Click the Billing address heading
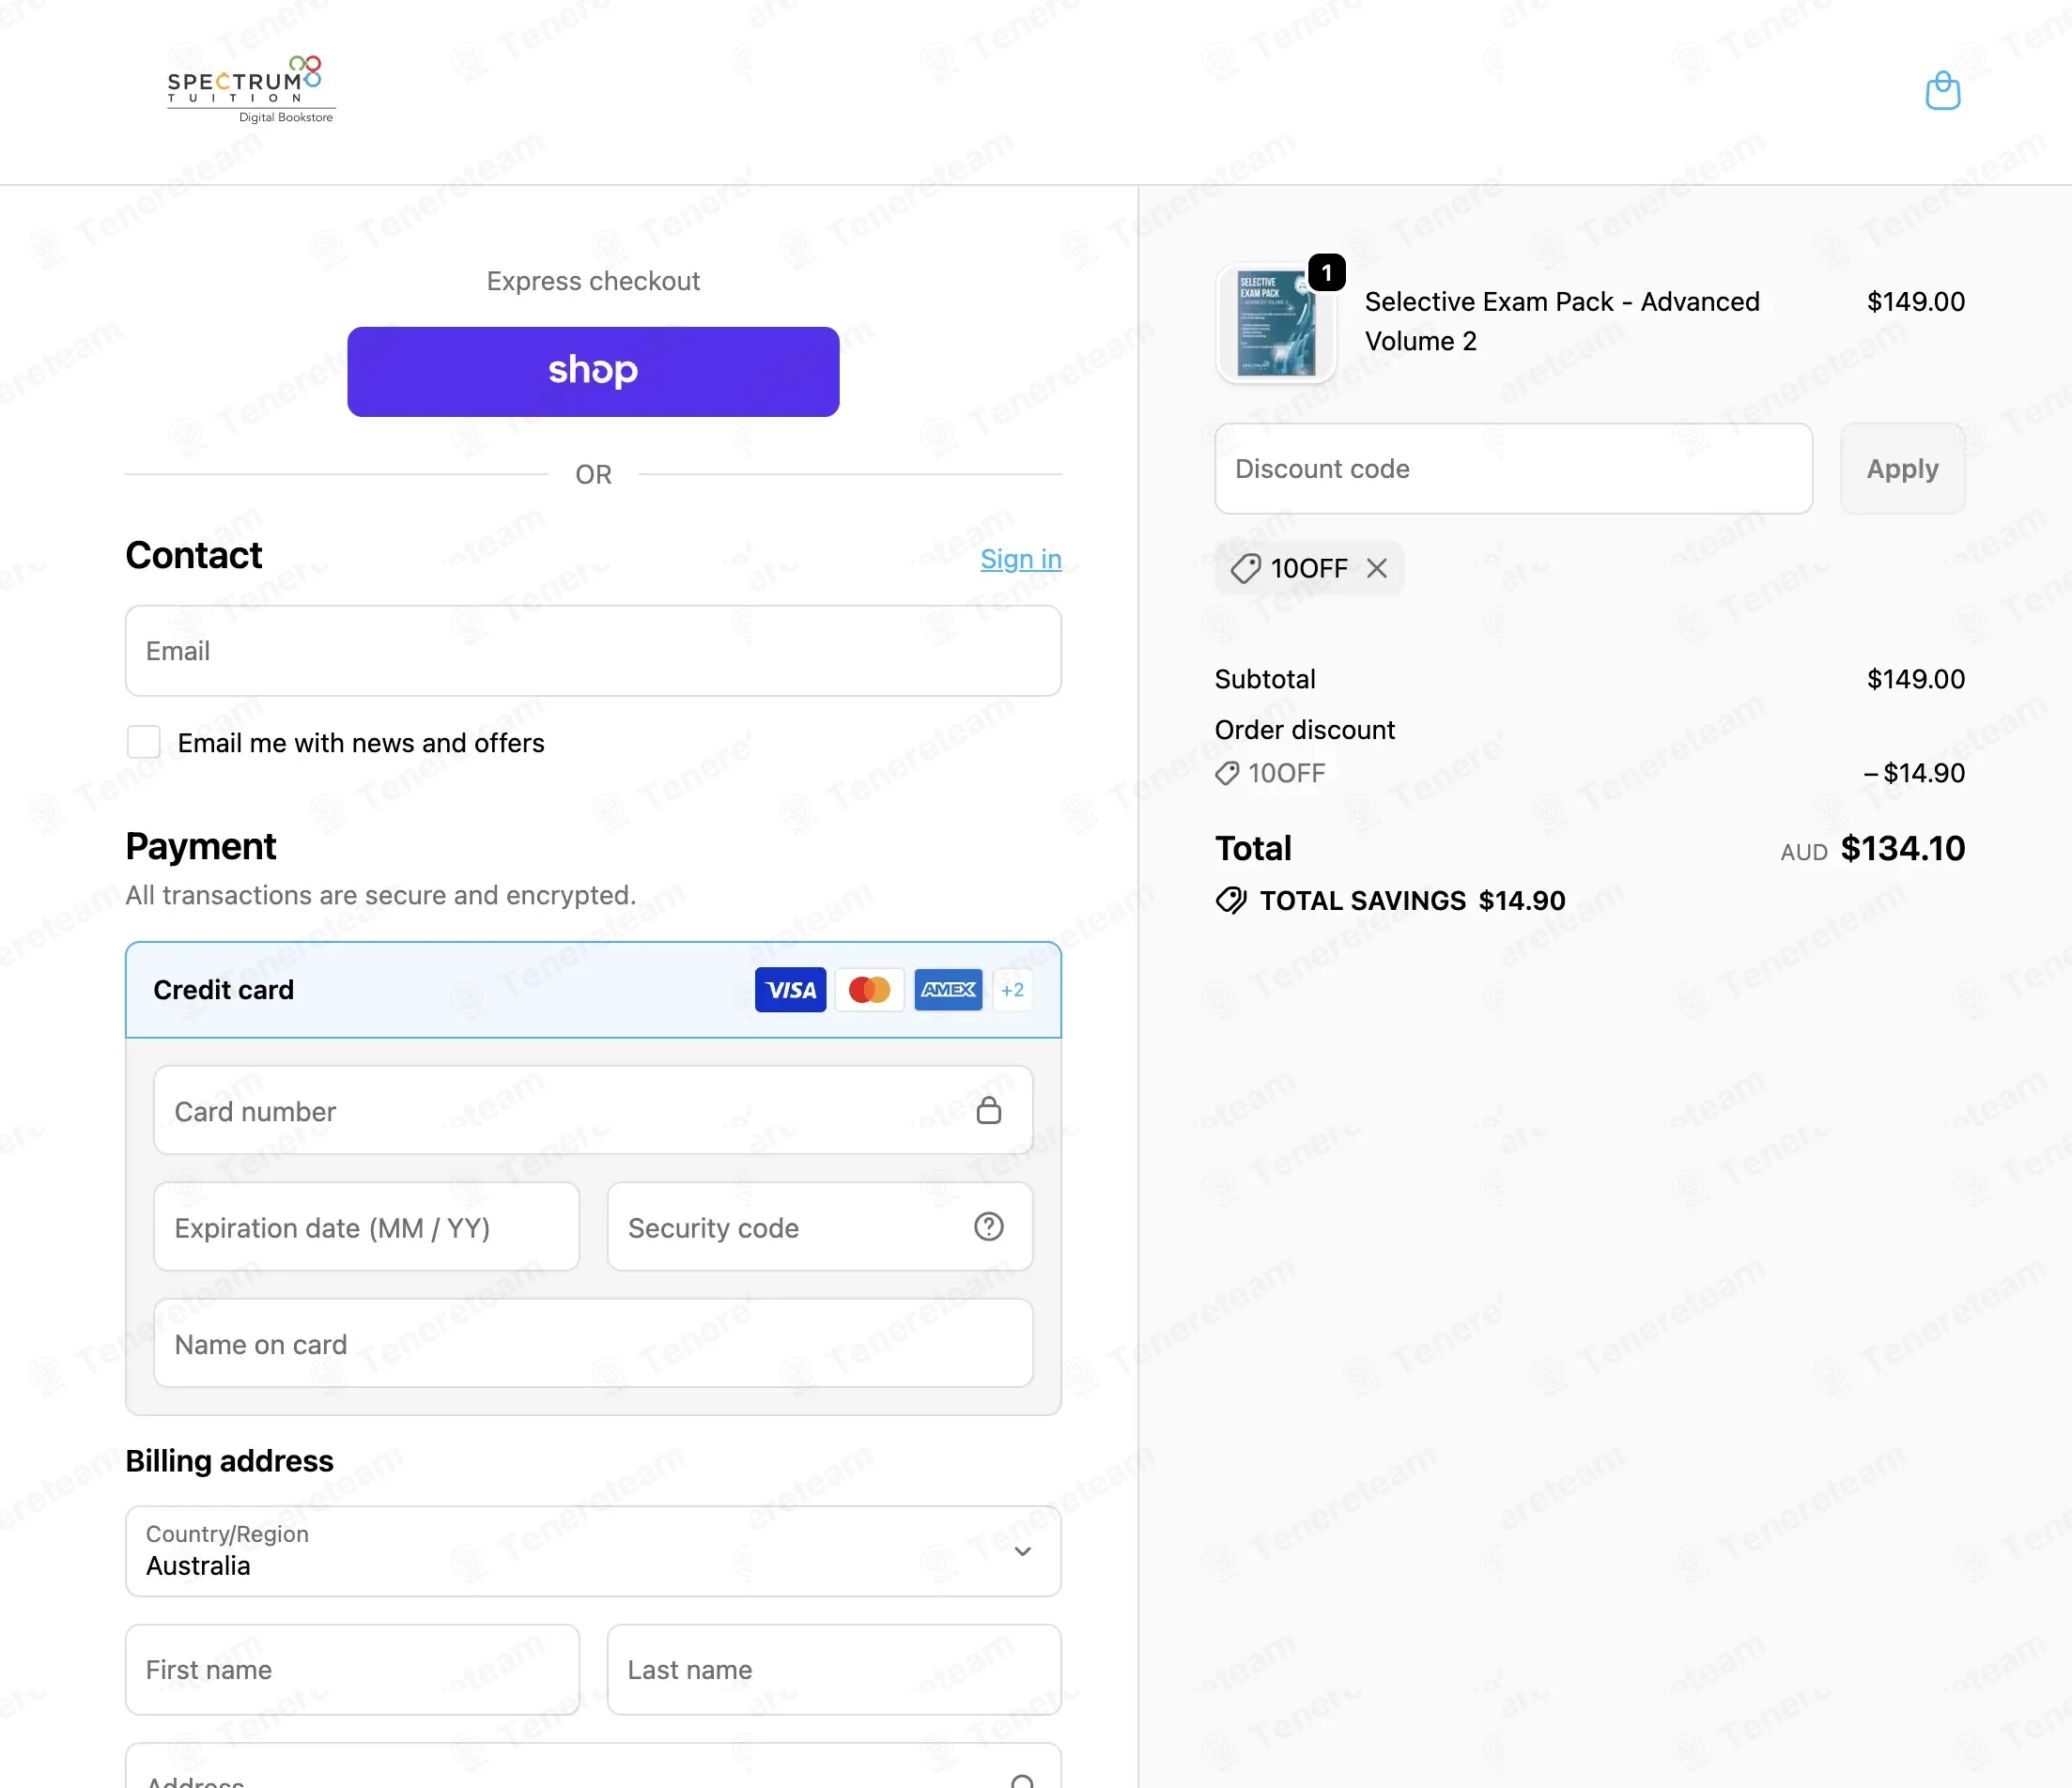Image resolution: width=2072 pixels, height=1788 pixels. click(x=229, y=1461)
